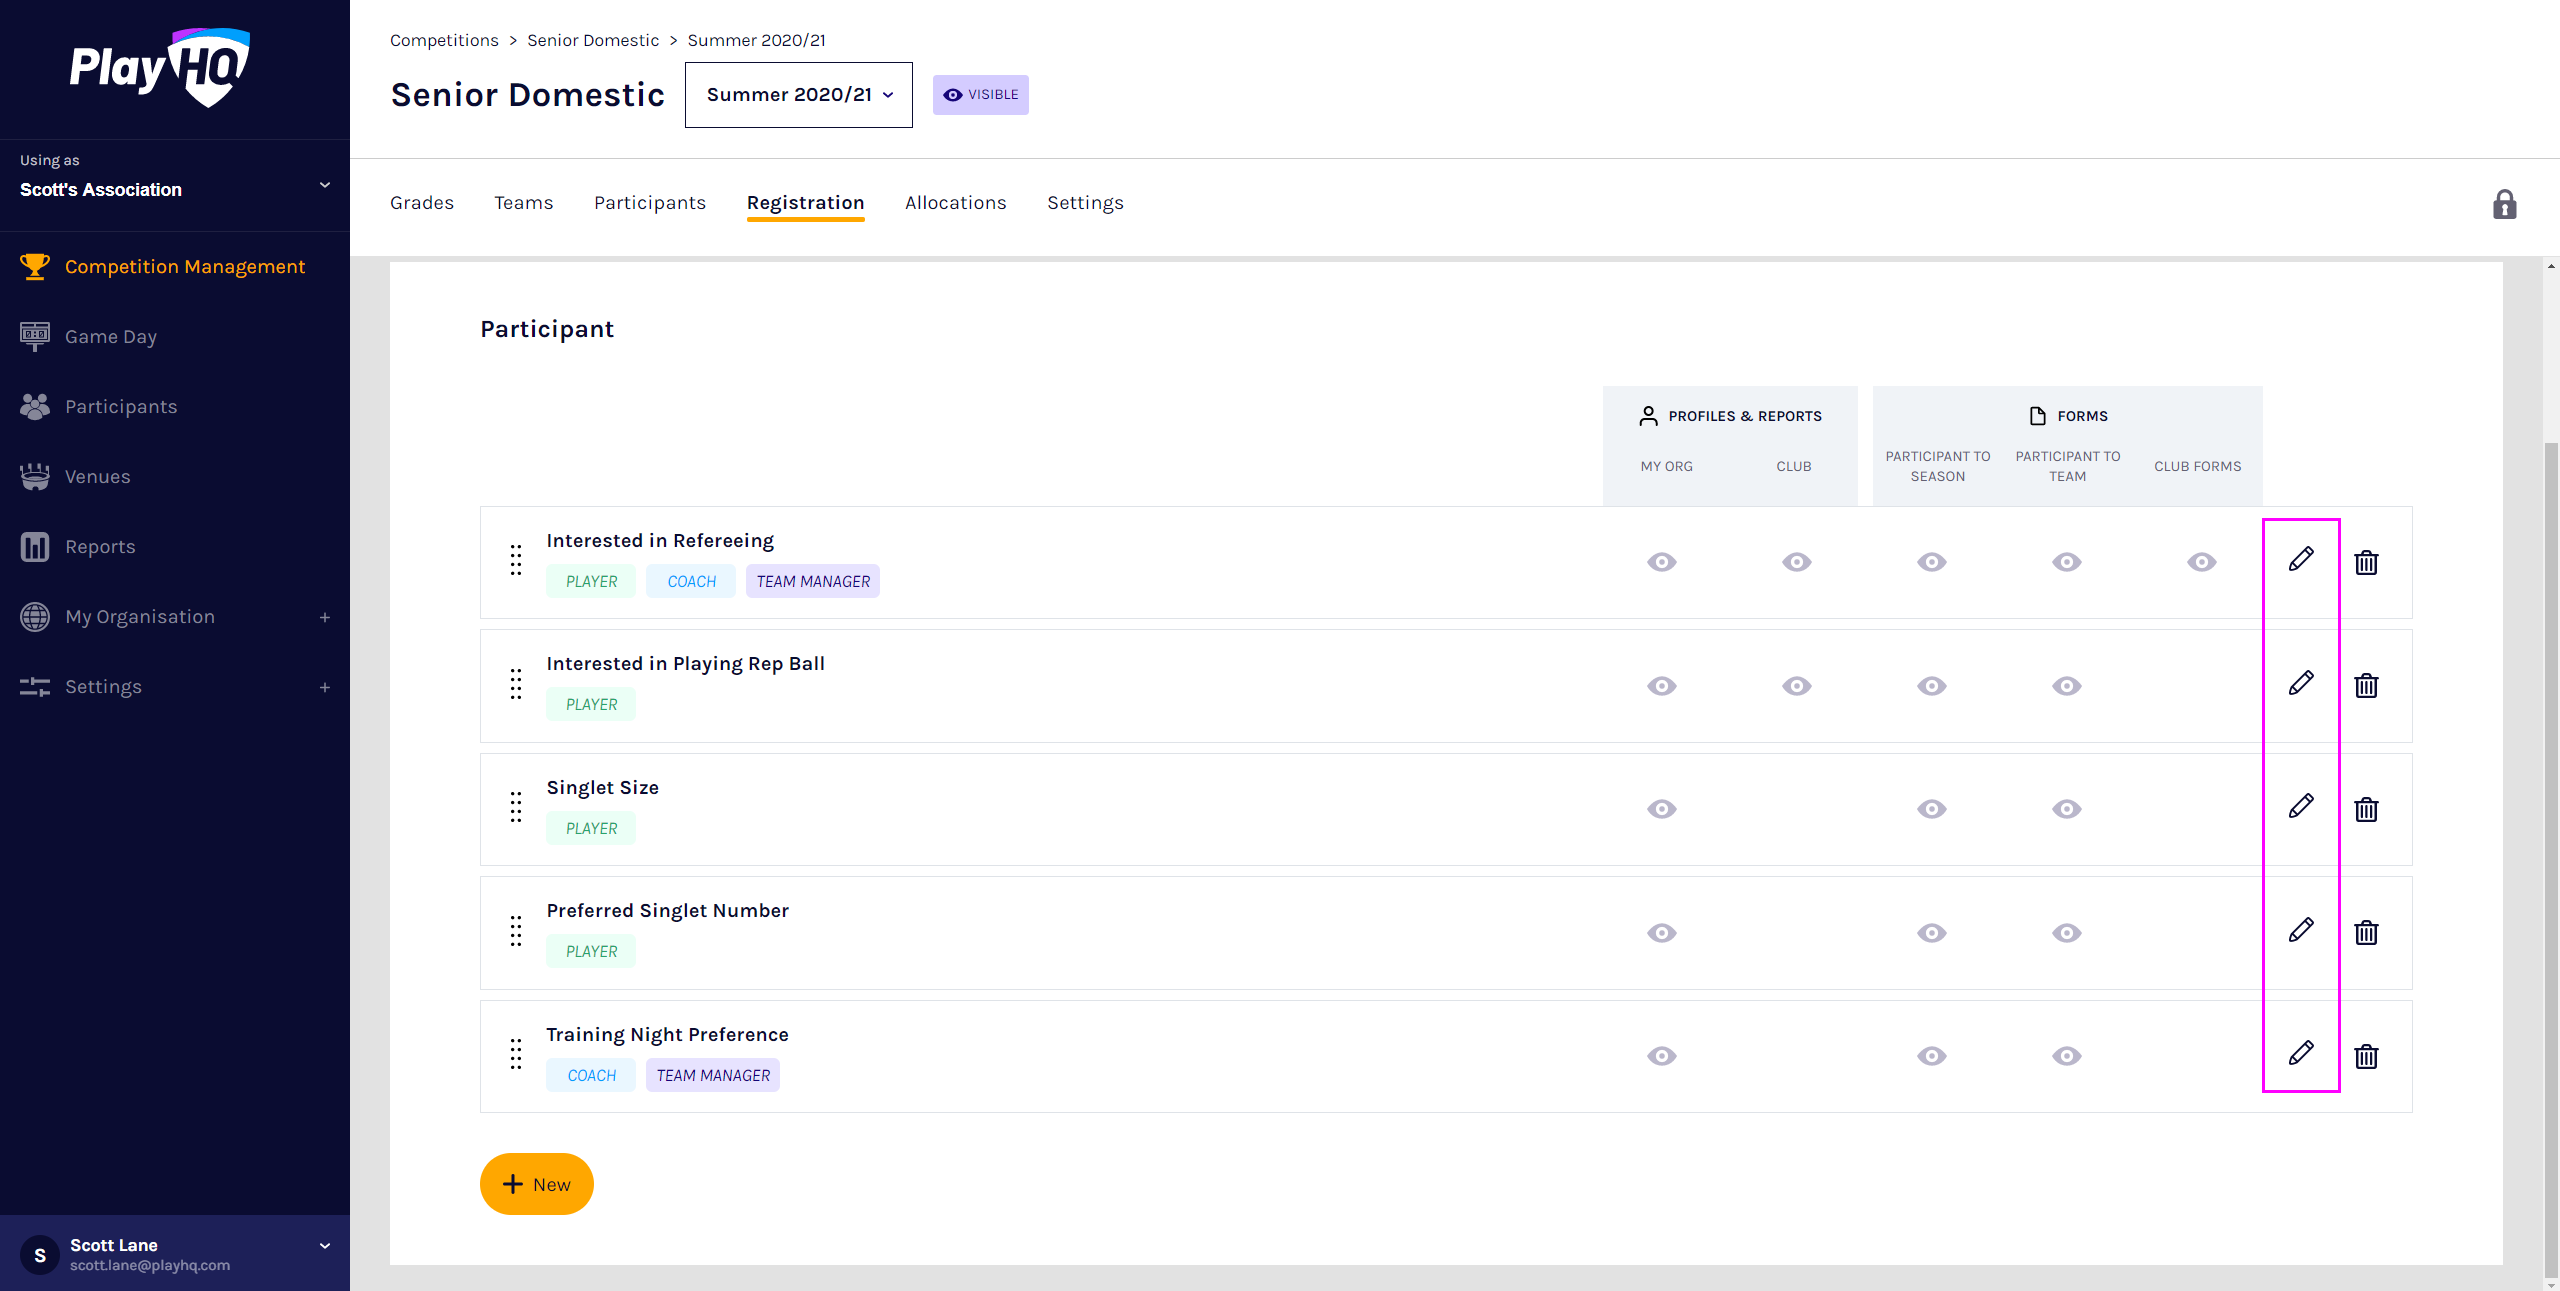Toggle My Org visibility for Training Night Preference
The image size is (2560, 1291).
tap(1662, 1056)
